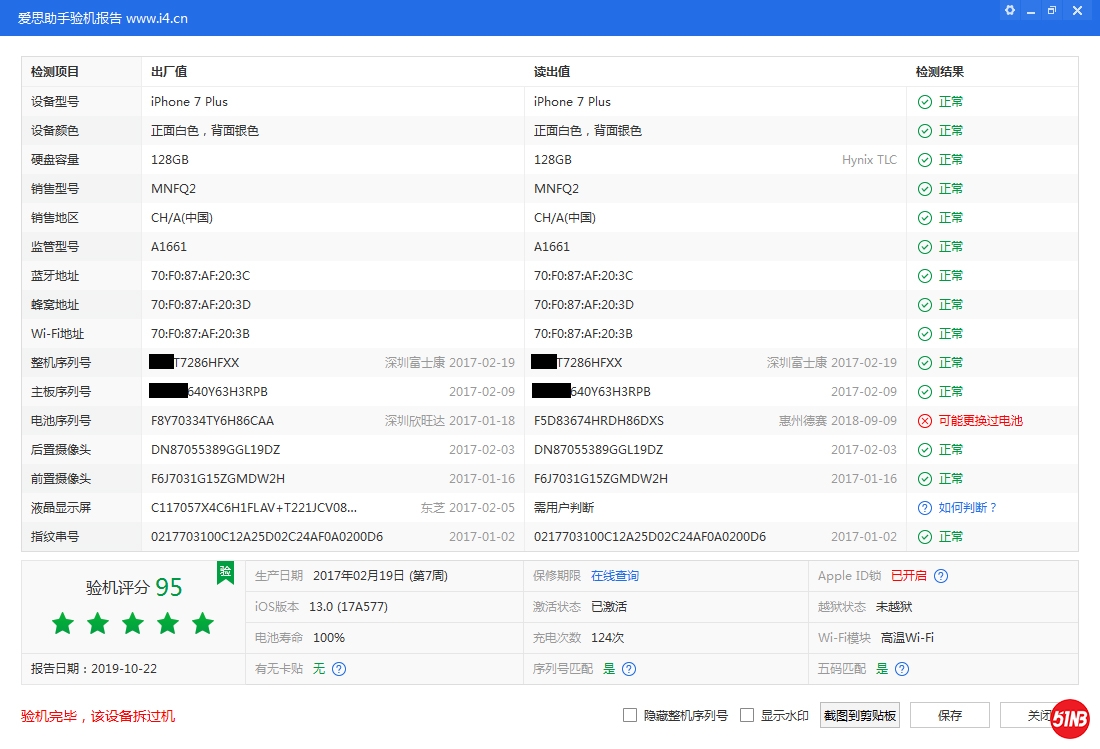Click question icon in 液晶显示屏 row
The image size is (1100, 749).
(925, 508)
